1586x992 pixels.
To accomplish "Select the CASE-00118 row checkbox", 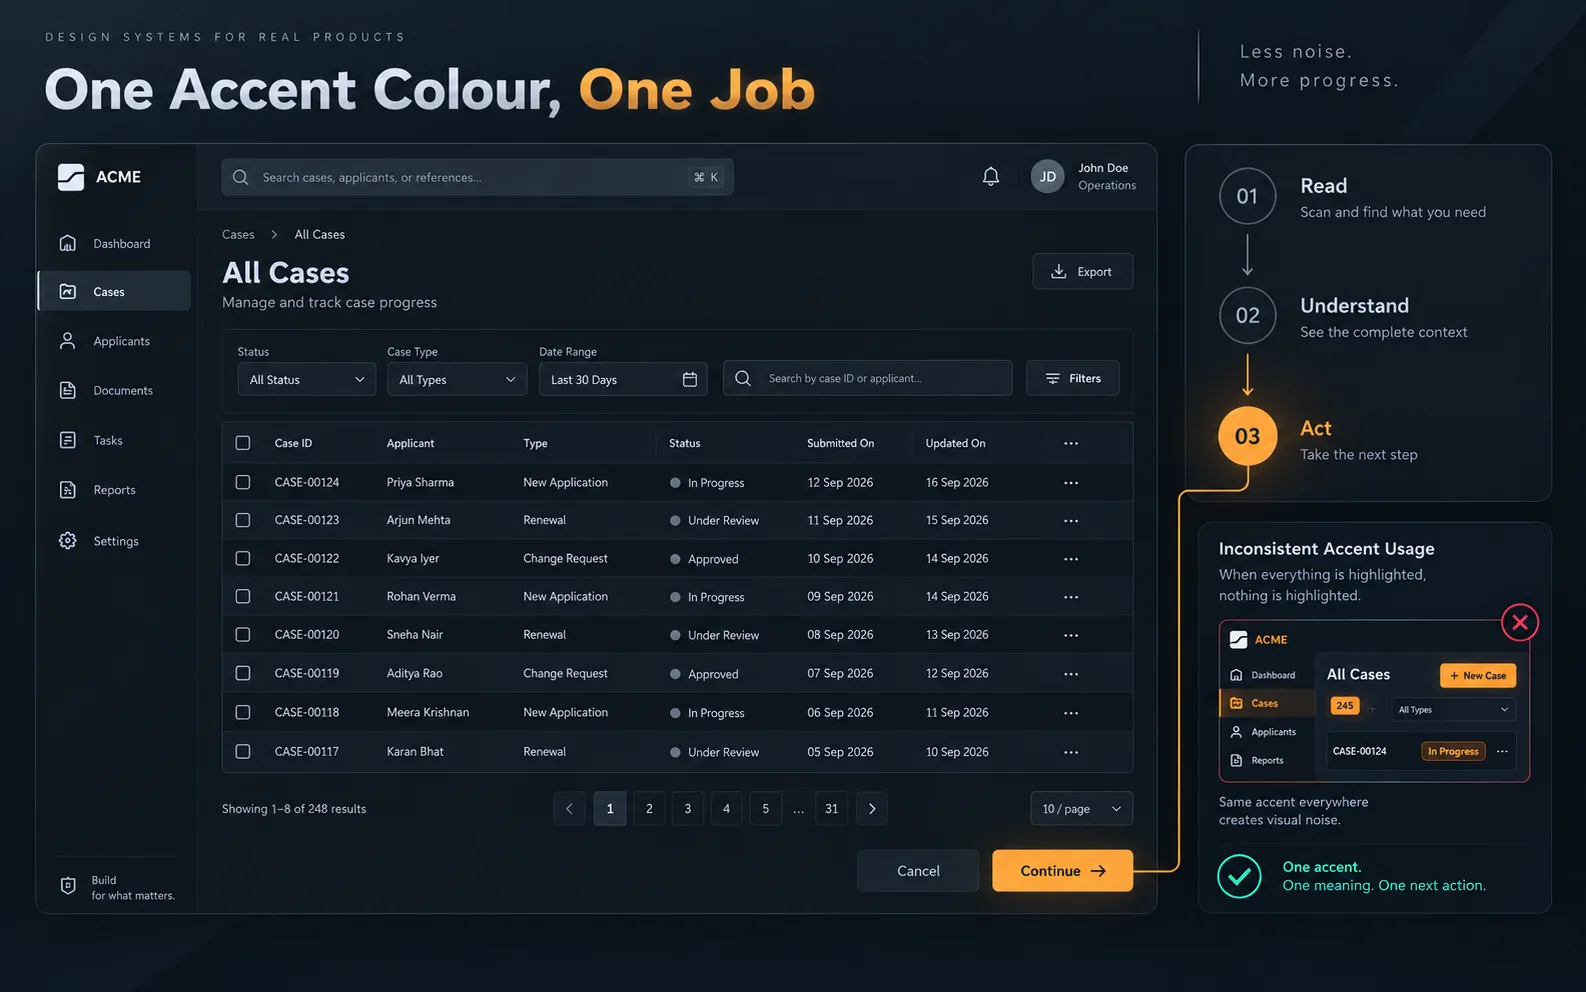I will pyautogui.click(x=243, y=712).
